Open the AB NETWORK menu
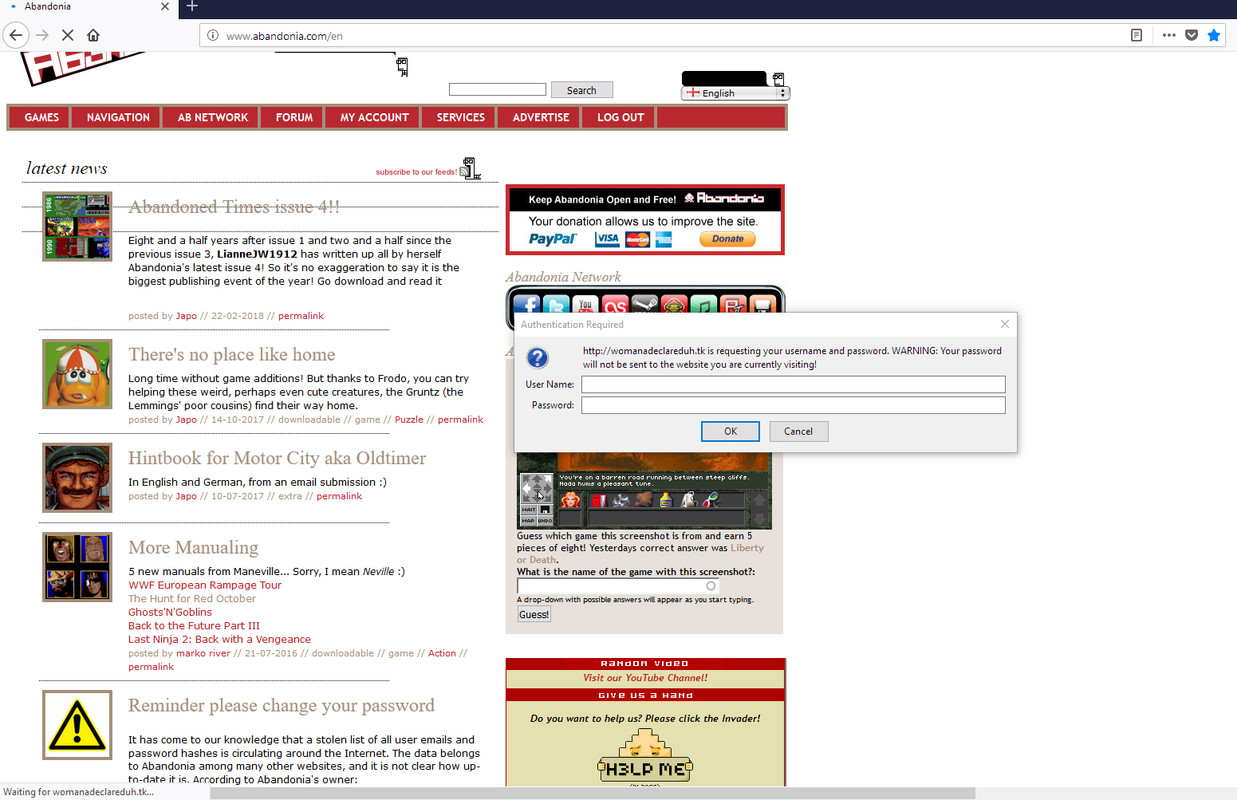 pyautogui.click(x=213, y=117)
